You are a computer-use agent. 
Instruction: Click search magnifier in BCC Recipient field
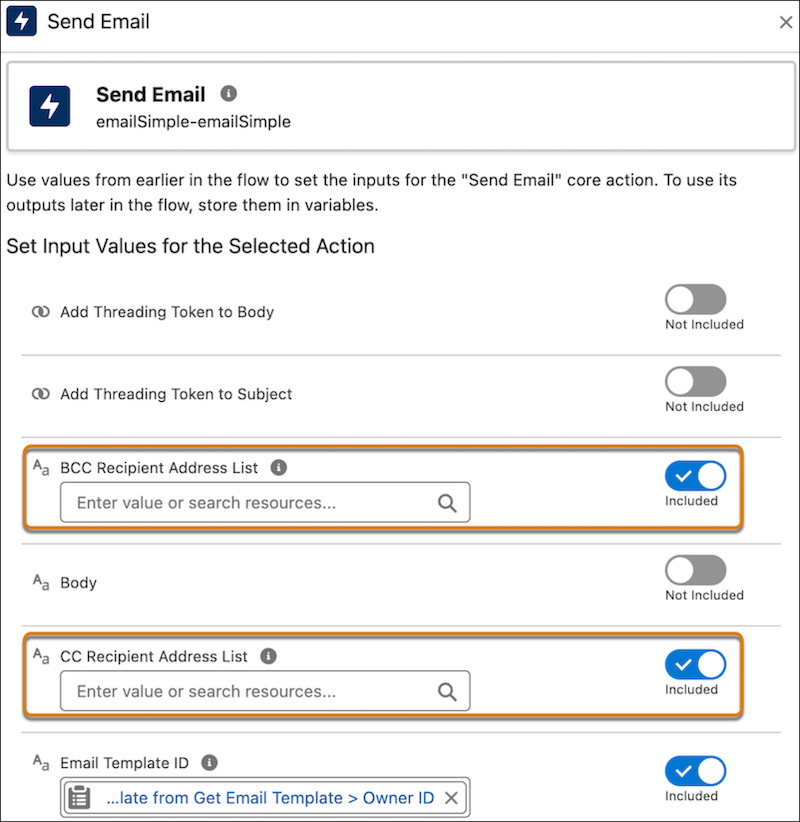point(447,503)
